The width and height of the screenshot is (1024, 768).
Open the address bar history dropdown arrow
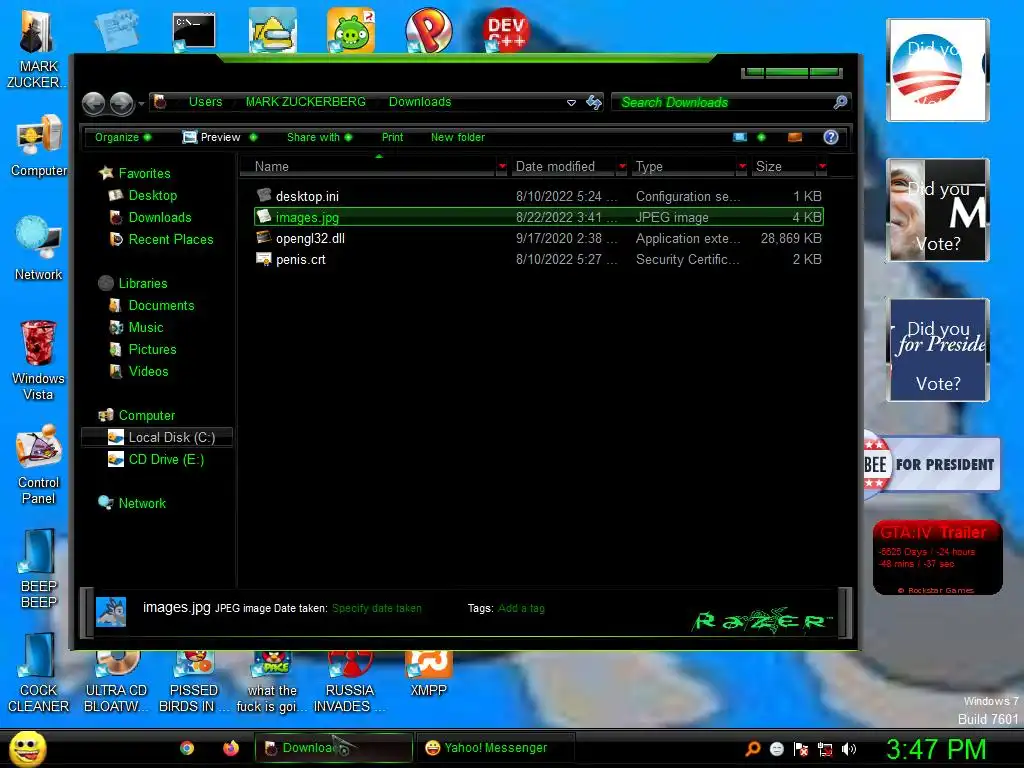pos(571,103)
